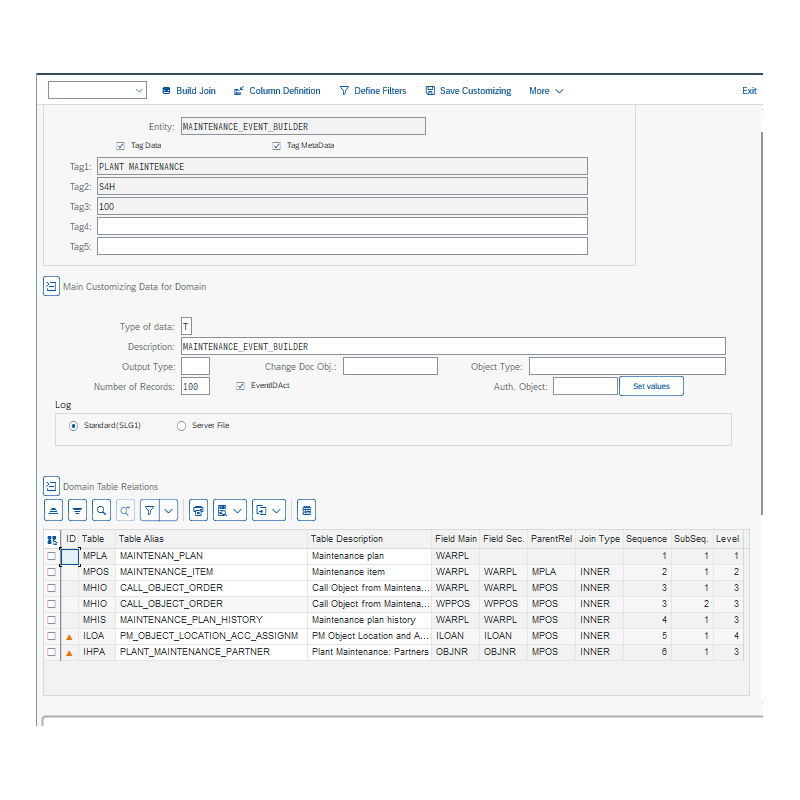This screenshot has width=800, height=800.
Task: Sort the relations table ascending
Action: coord(53,510)
